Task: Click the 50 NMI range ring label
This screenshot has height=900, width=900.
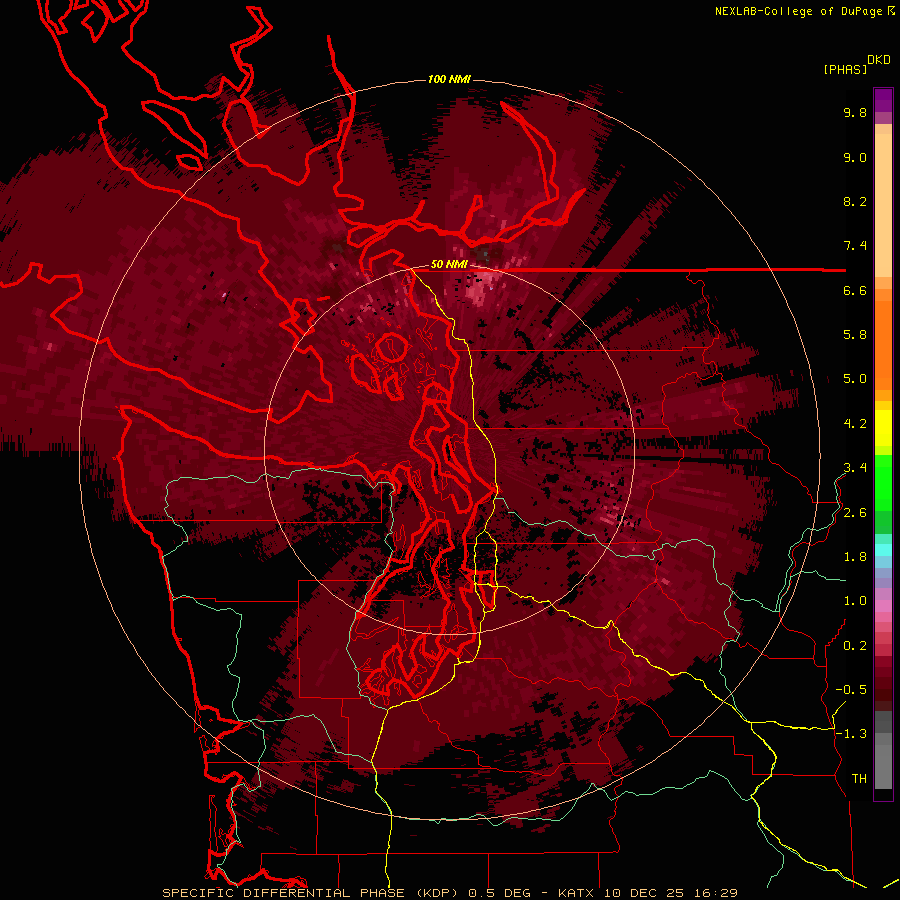Action: point(449,264)
